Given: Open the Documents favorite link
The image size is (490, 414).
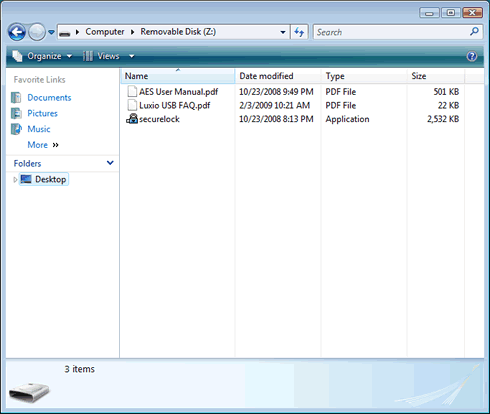Looking at the screenshot, I should (49, 98).
